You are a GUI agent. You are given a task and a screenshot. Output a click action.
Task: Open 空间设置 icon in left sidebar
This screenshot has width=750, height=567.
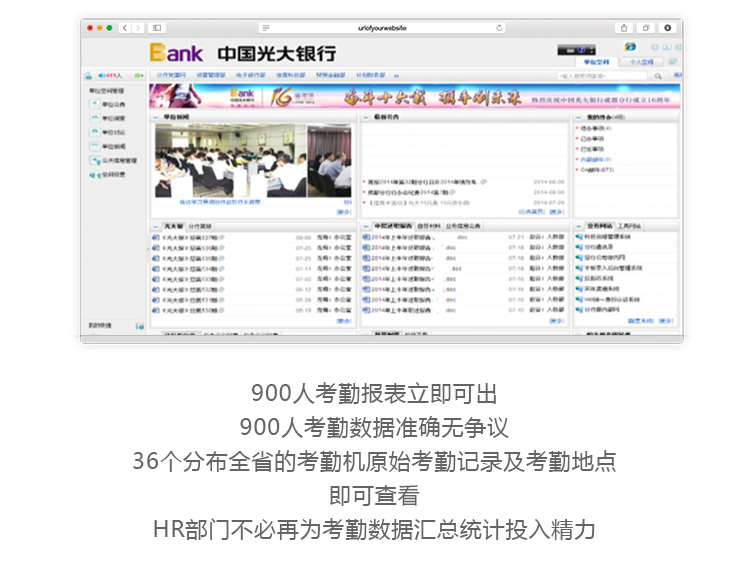(x=94, y=175)
